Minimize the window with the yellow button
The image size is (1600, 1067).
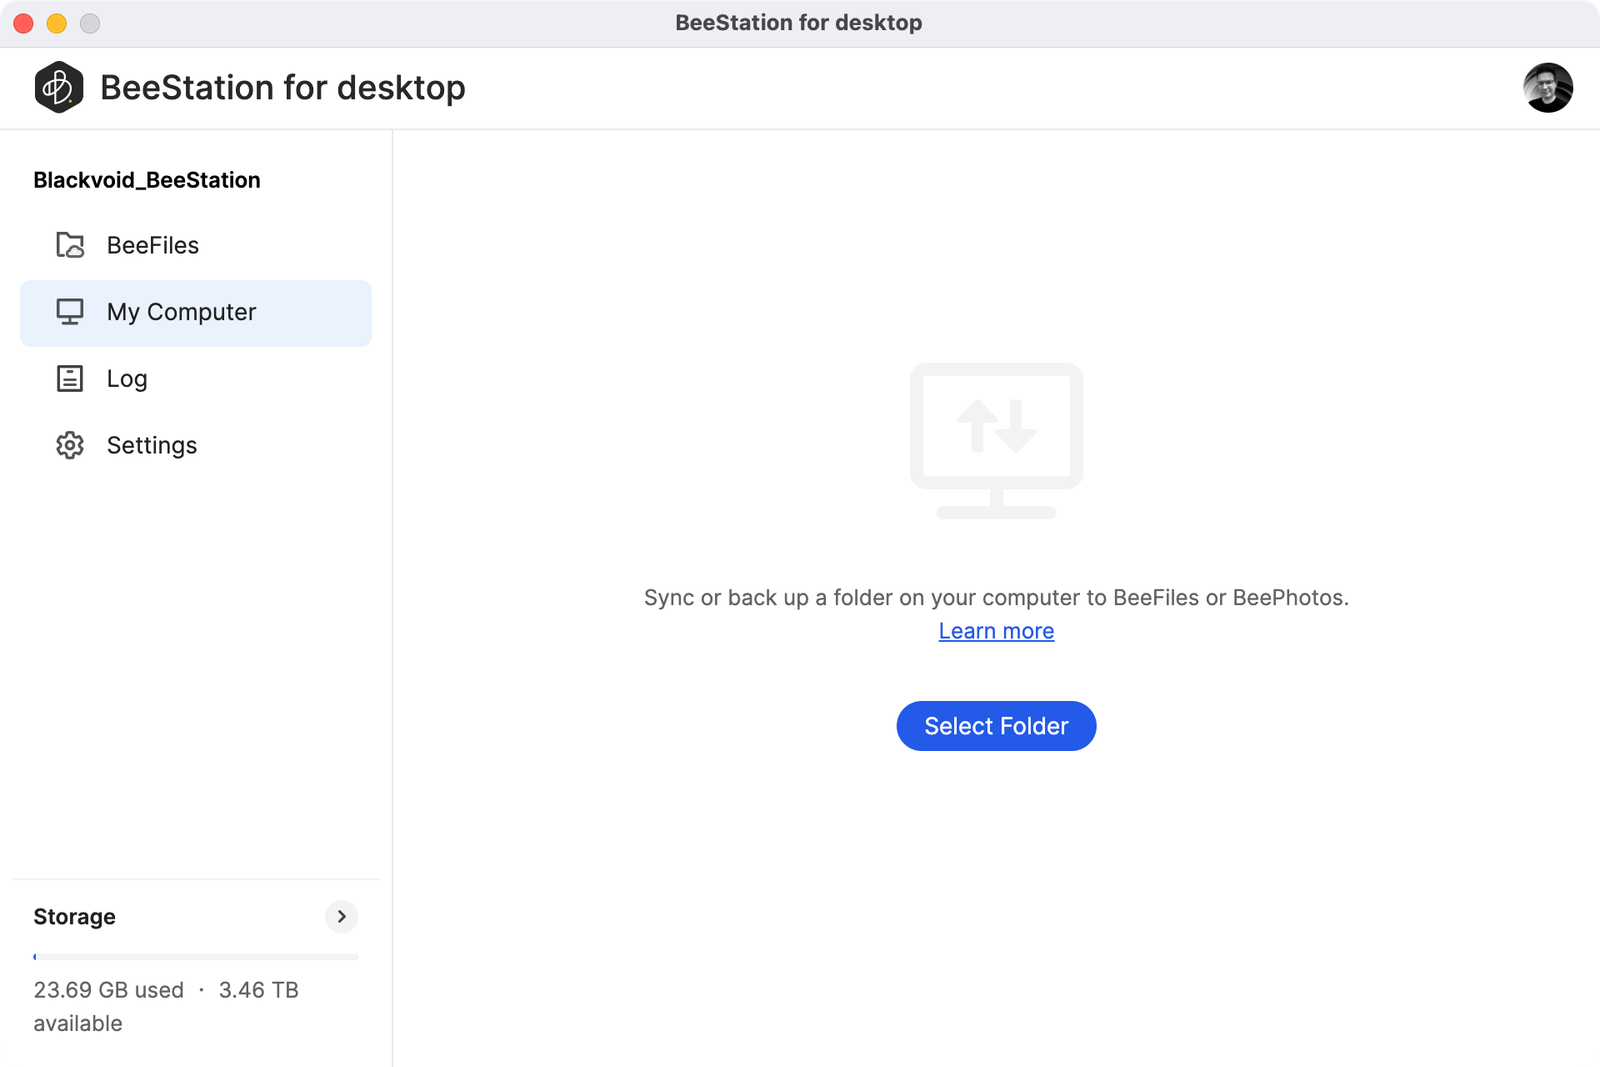57,23
